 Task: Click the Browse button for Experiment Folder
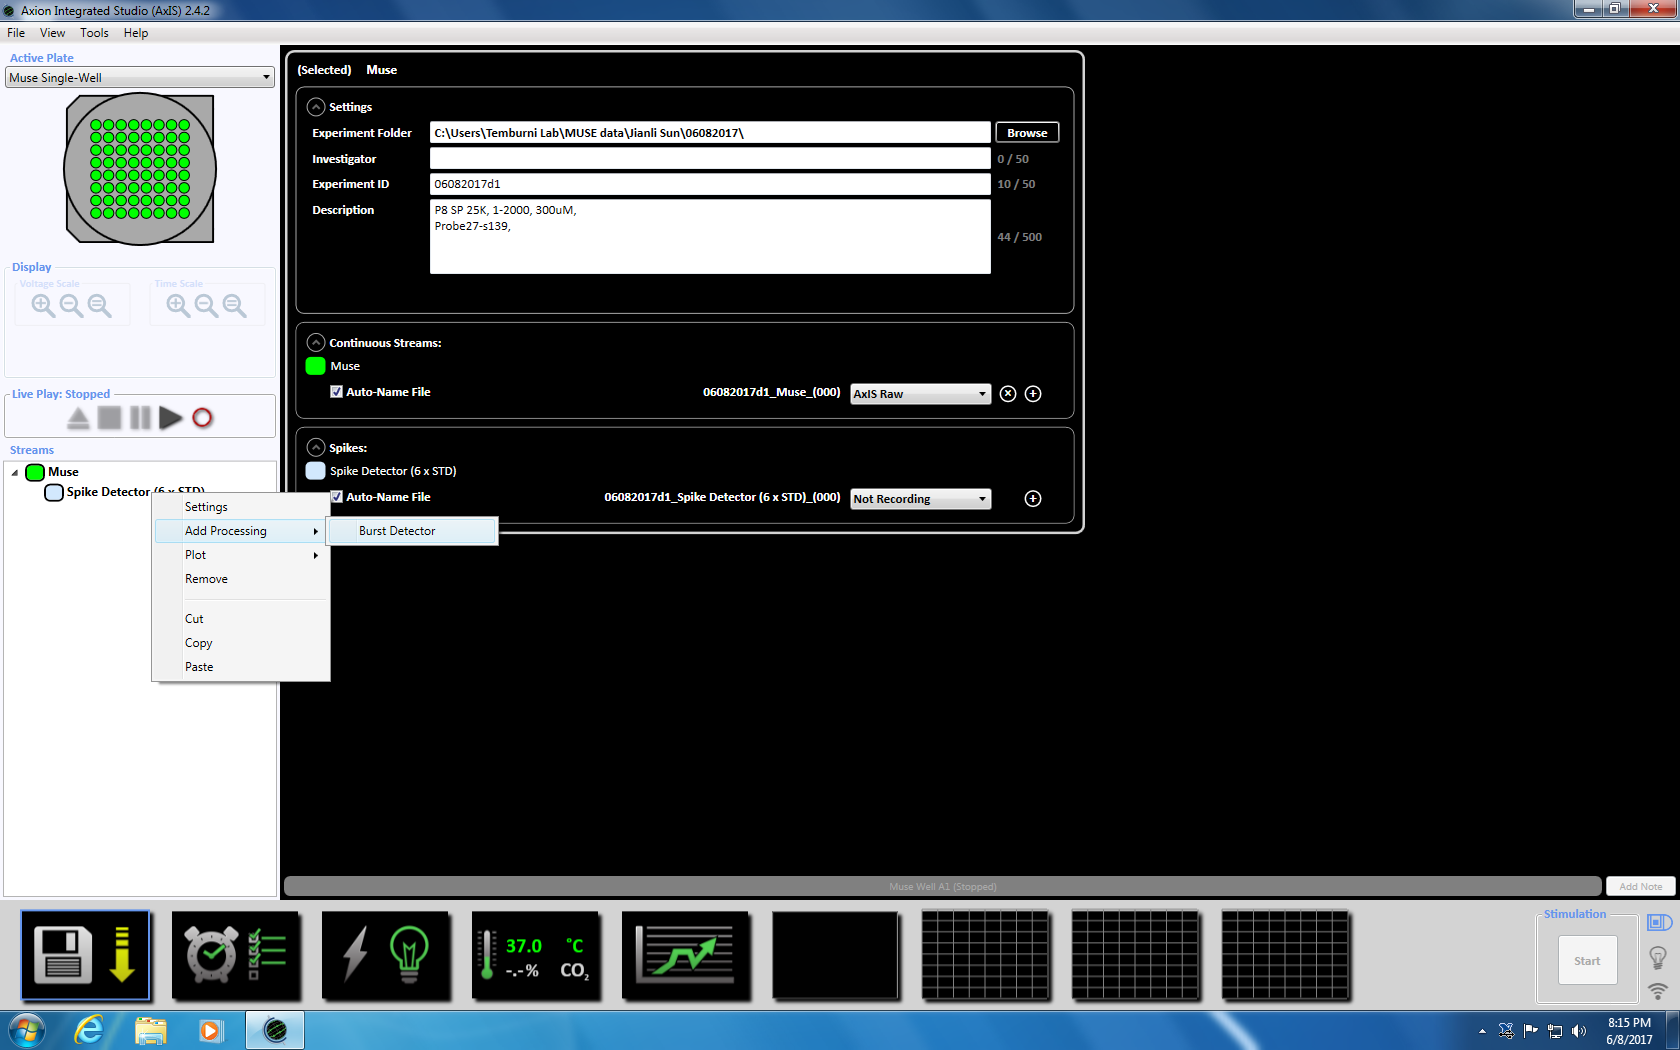coord(1027,133)
